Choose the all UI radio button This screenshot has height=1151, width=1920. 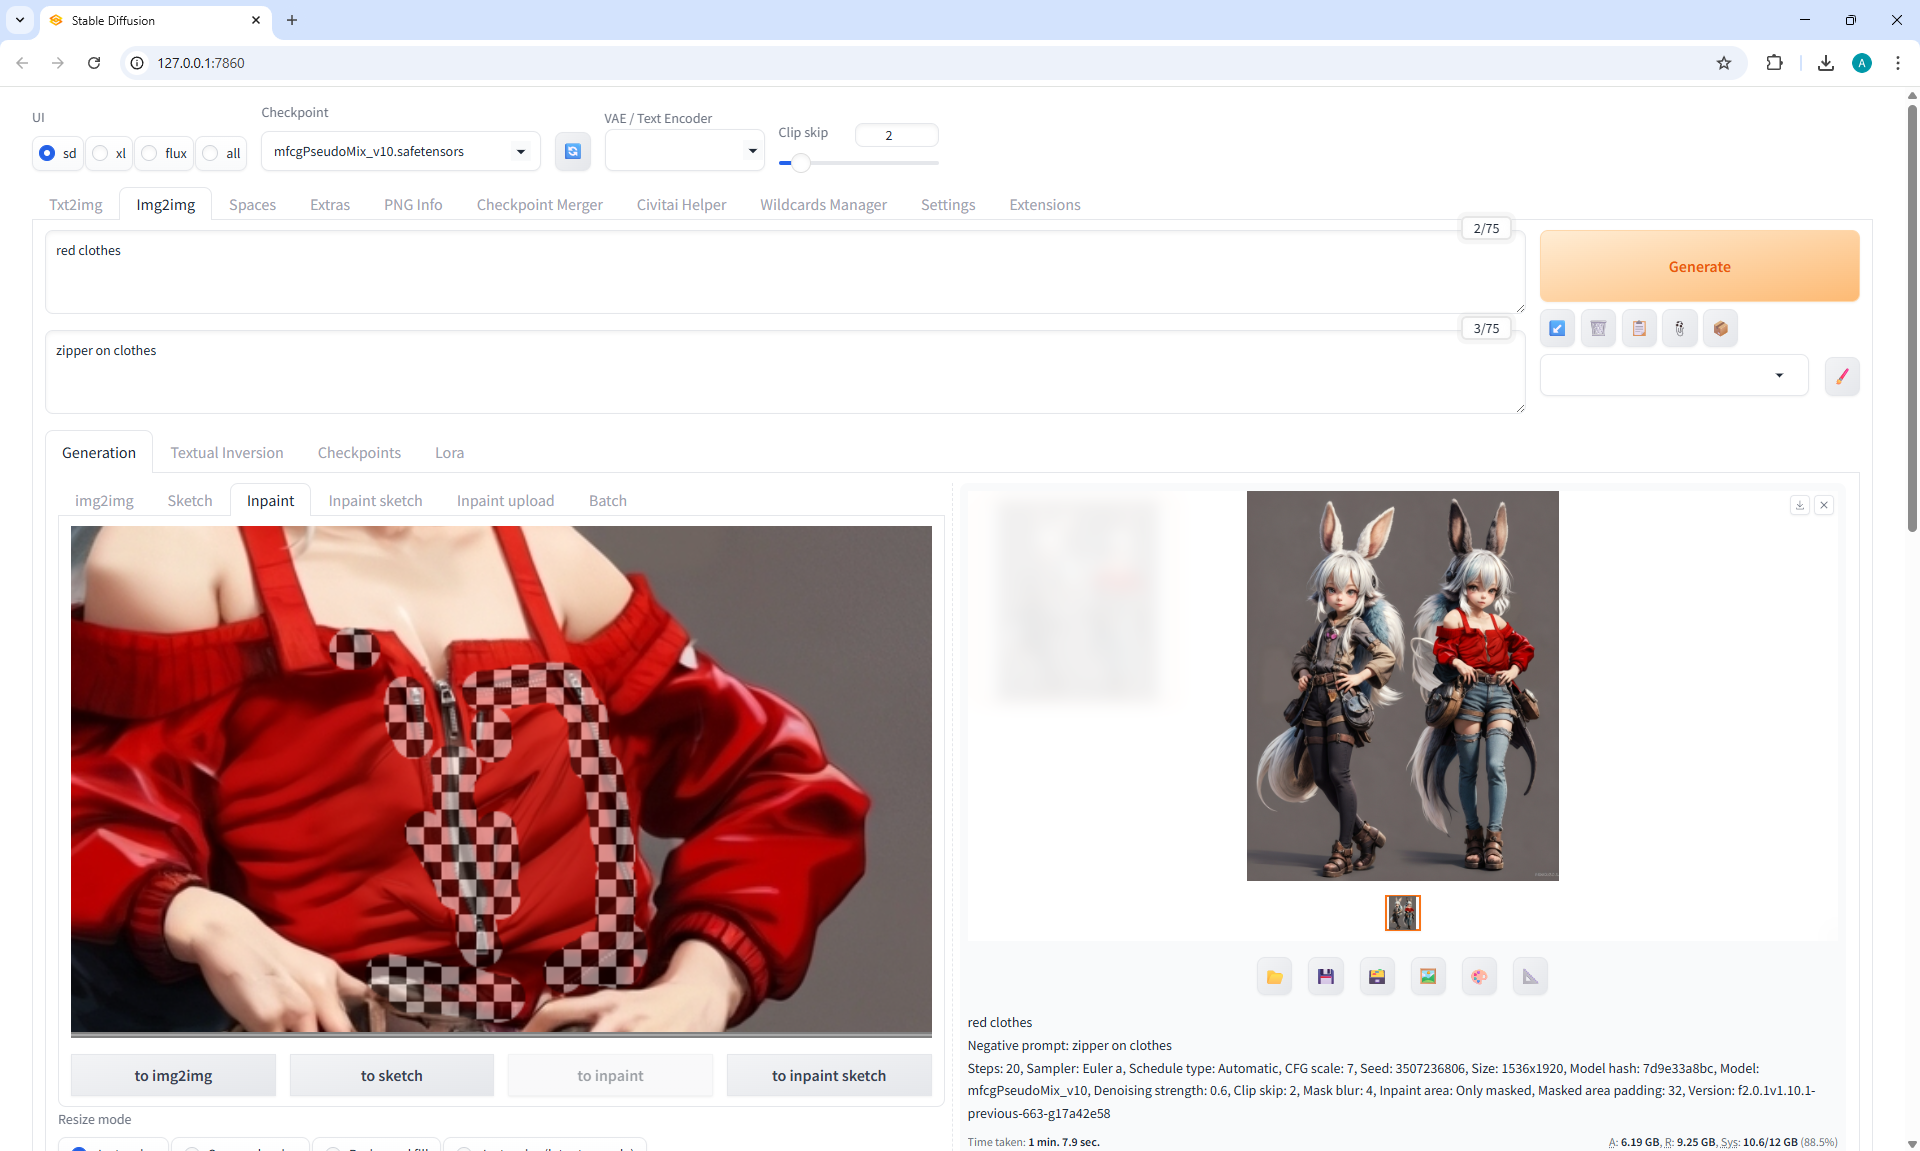click(211, 153)
